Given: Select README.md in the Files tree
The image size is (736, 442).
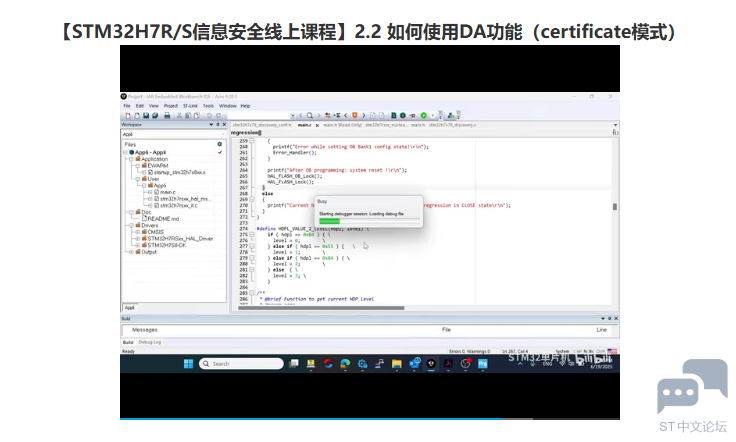Looking at the screenshot, I should (x=161, y=219).
